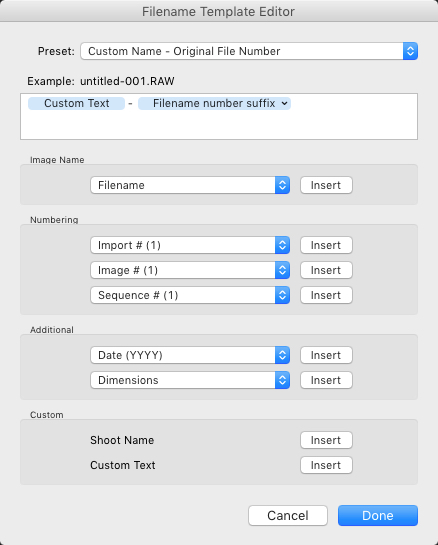Screen dimensions: 438x545
Task: Open the Date (YYYY) dropdown
Action: tap(190, 355)
